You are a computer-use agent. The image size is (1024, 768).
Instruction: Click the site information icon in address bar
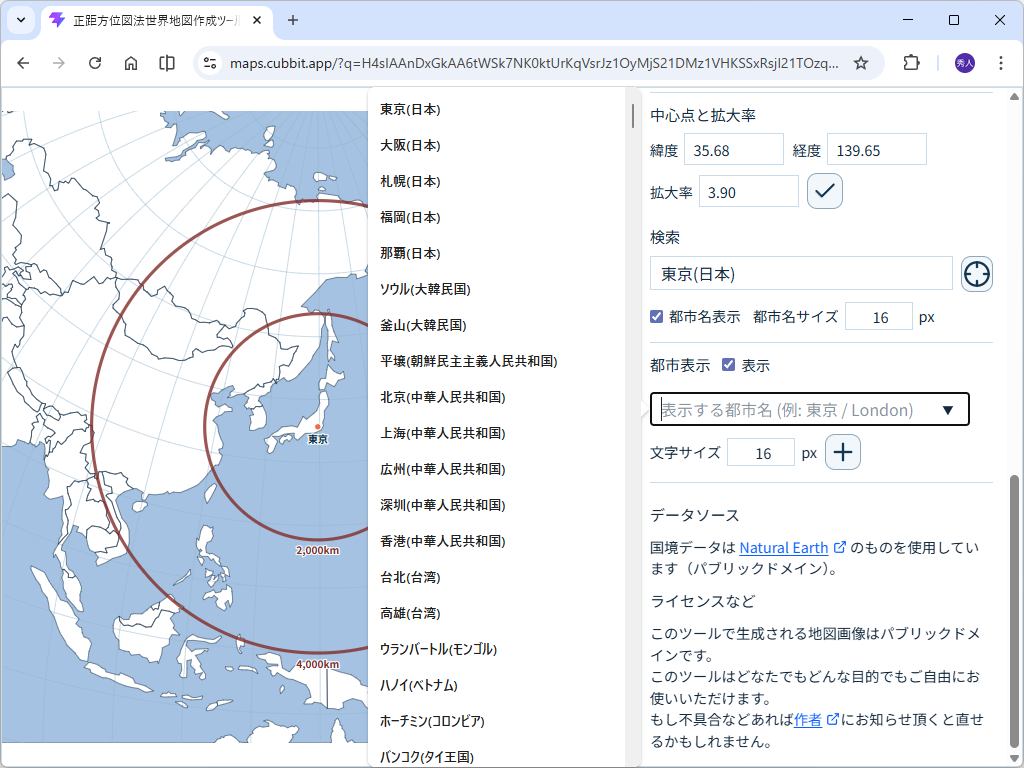(x=209, y=62)
